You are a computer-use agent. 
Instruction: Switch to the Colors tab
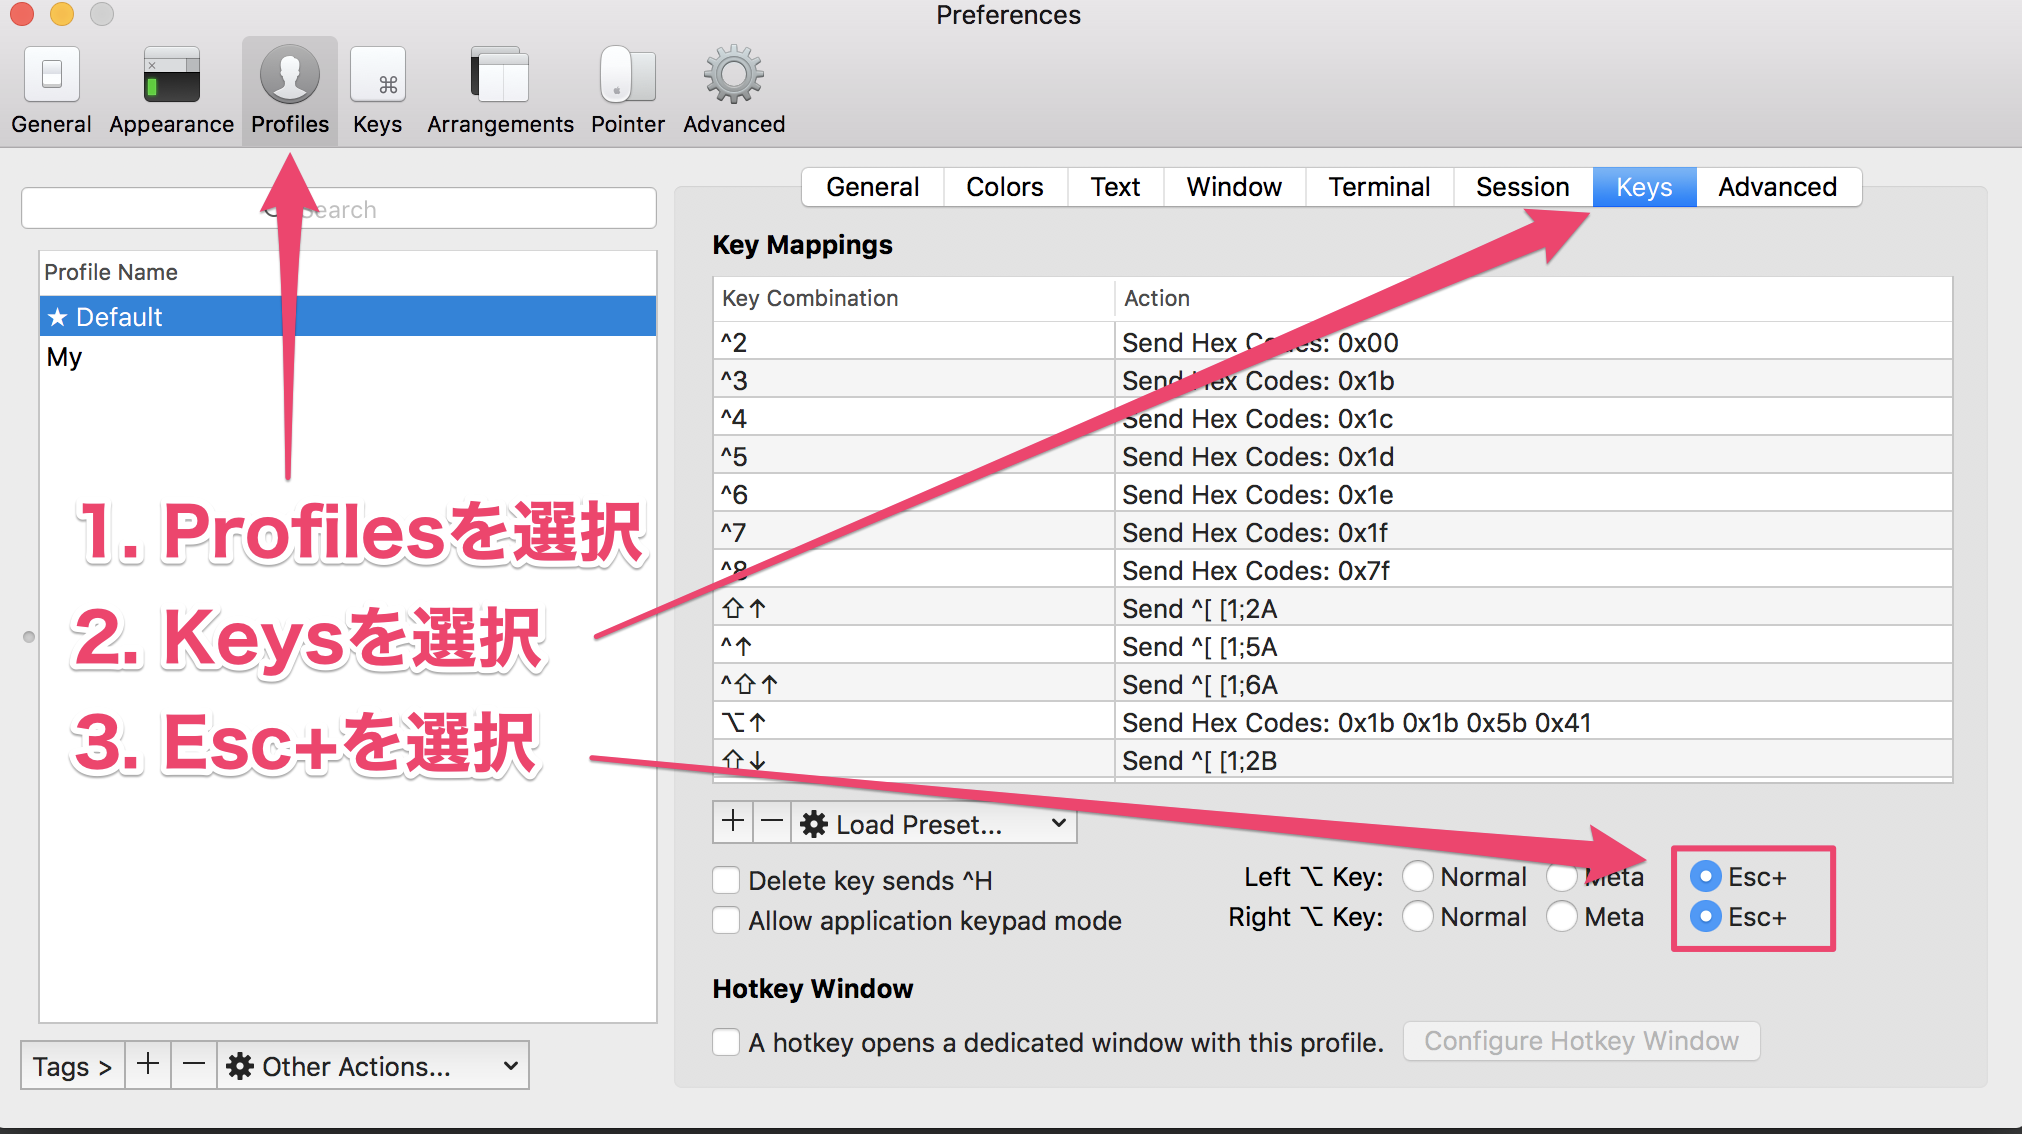(1004, 186)
